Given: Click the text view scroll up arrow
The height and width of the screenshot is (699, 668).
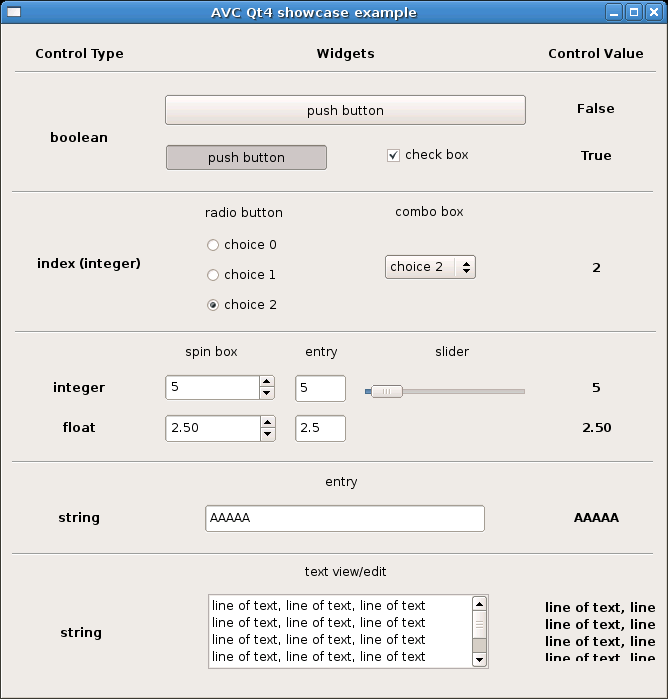Looking at the screenshot, I should 479,604.
